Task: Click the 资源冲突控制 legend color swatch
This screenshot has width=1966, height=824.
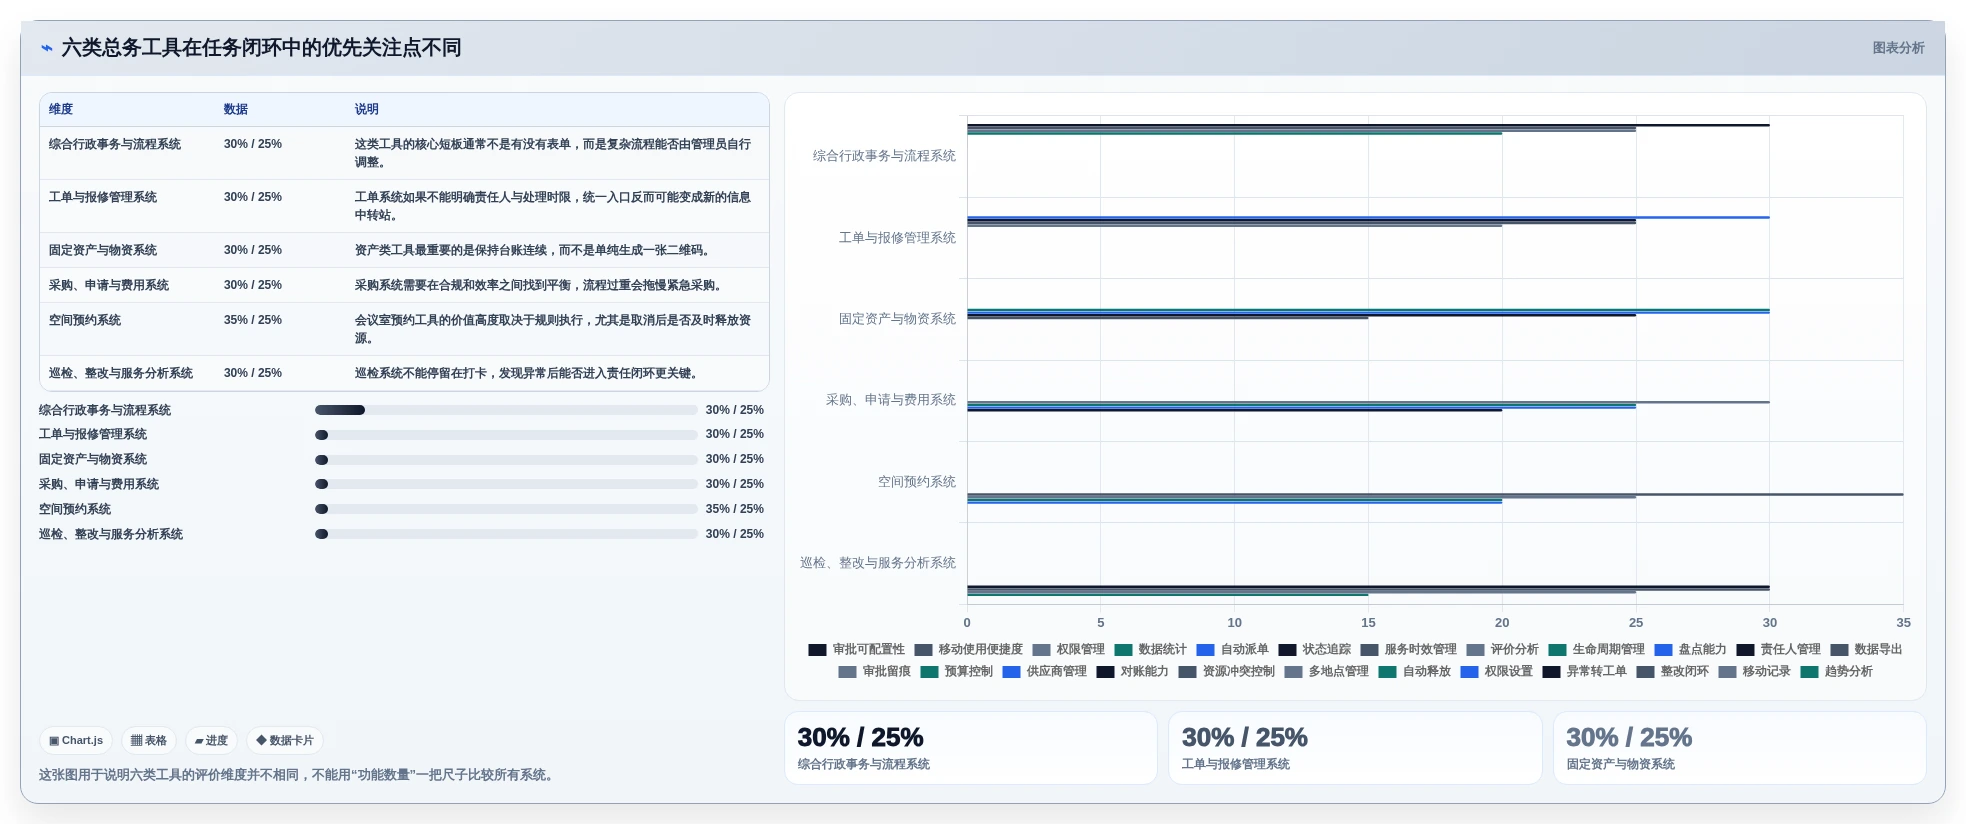Action: (x=1187, y=672)
